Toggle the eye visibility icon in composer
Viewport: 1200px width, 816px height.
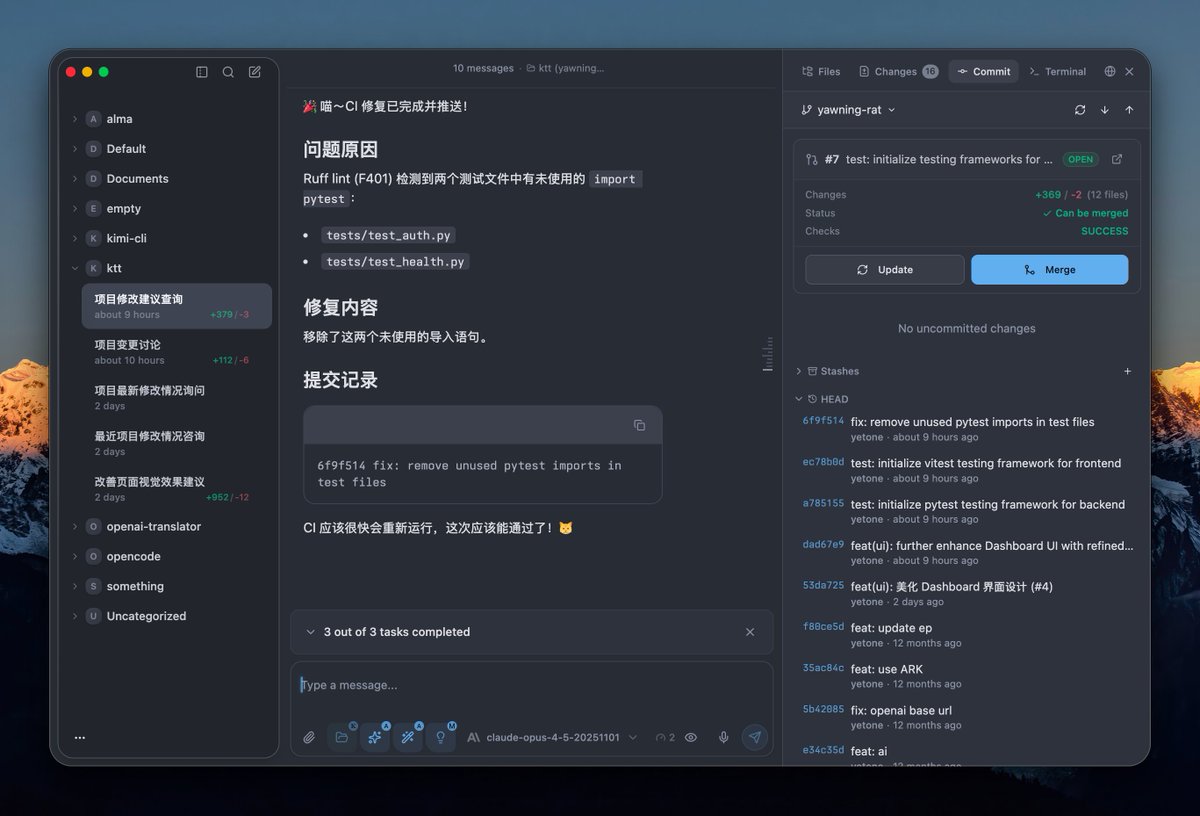691,737
